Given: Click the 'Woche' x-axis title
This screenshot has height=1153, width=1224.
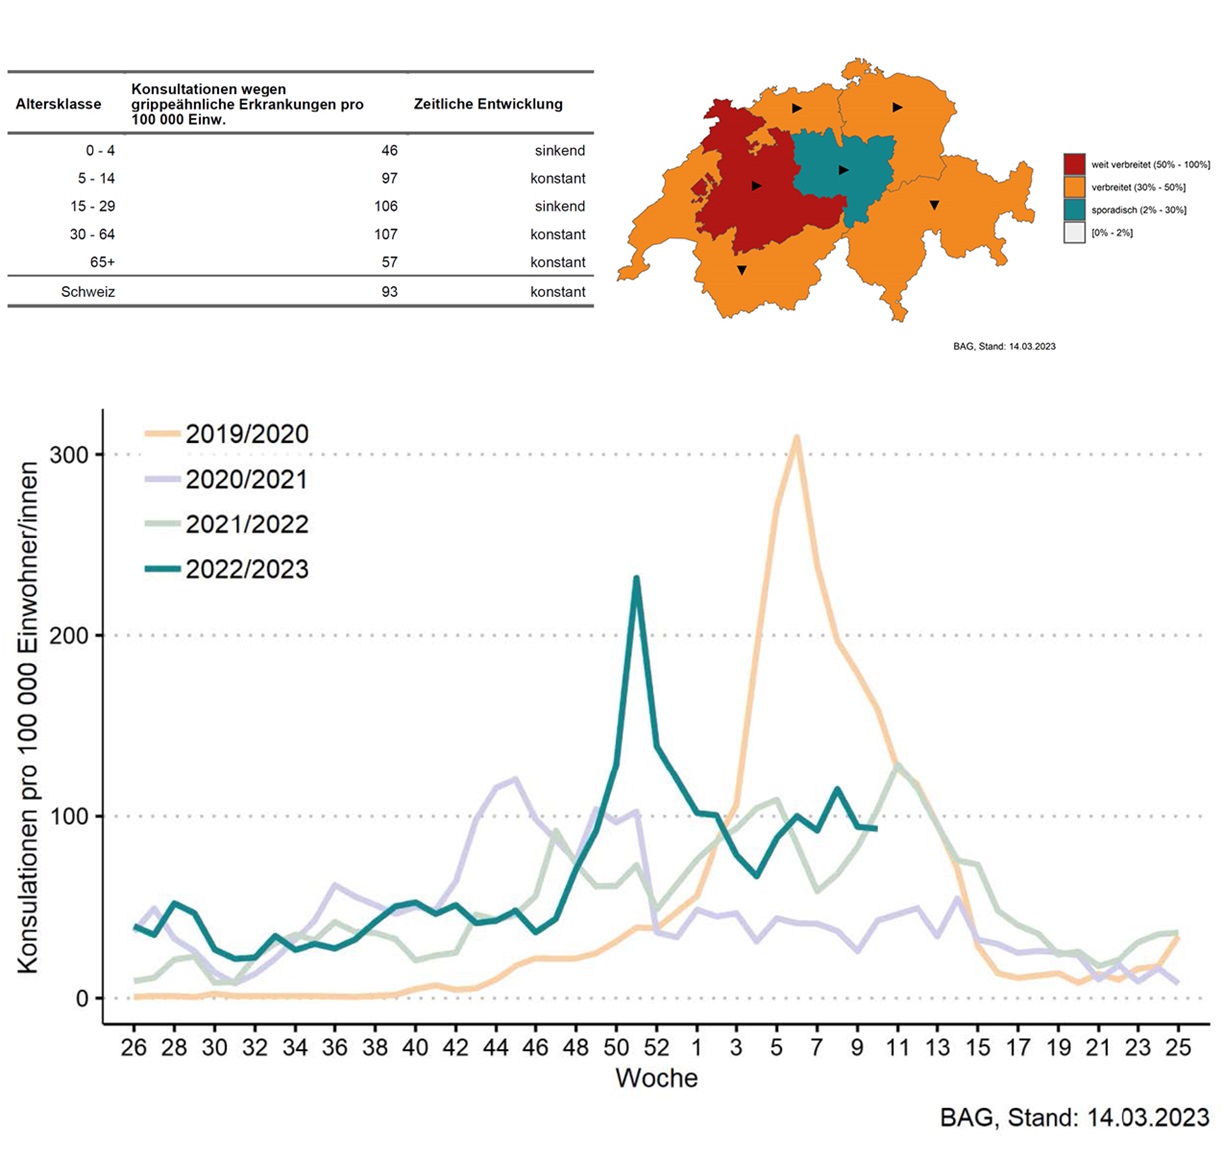Looking at the screenshot, I should click(x=656, y=1078).
